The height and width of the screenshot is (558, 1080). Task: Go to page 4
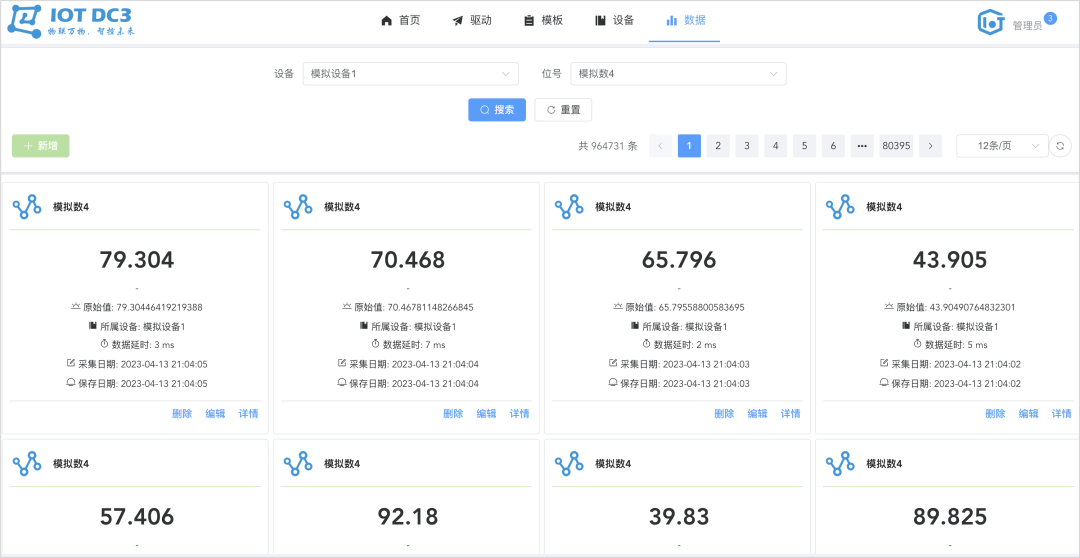[x=776, y=146]
